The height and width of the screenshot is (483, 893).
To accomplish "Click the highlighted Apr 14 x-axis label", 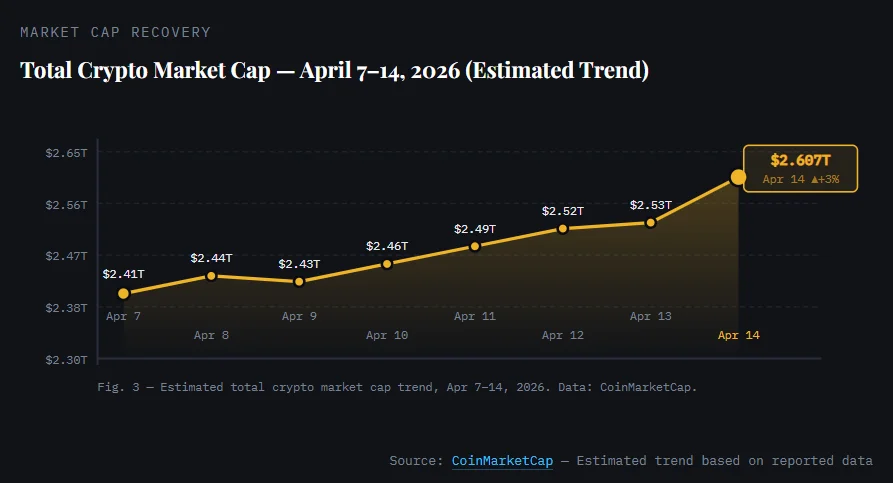I will click(x=739, y=335).
